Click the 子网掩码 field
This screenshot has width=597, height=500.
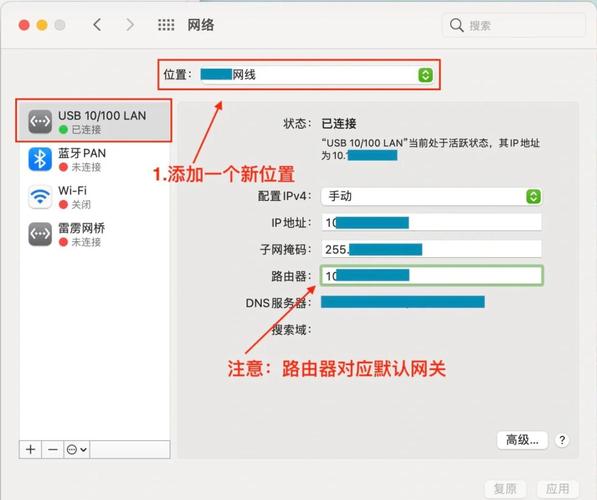[x=431, y=249]
